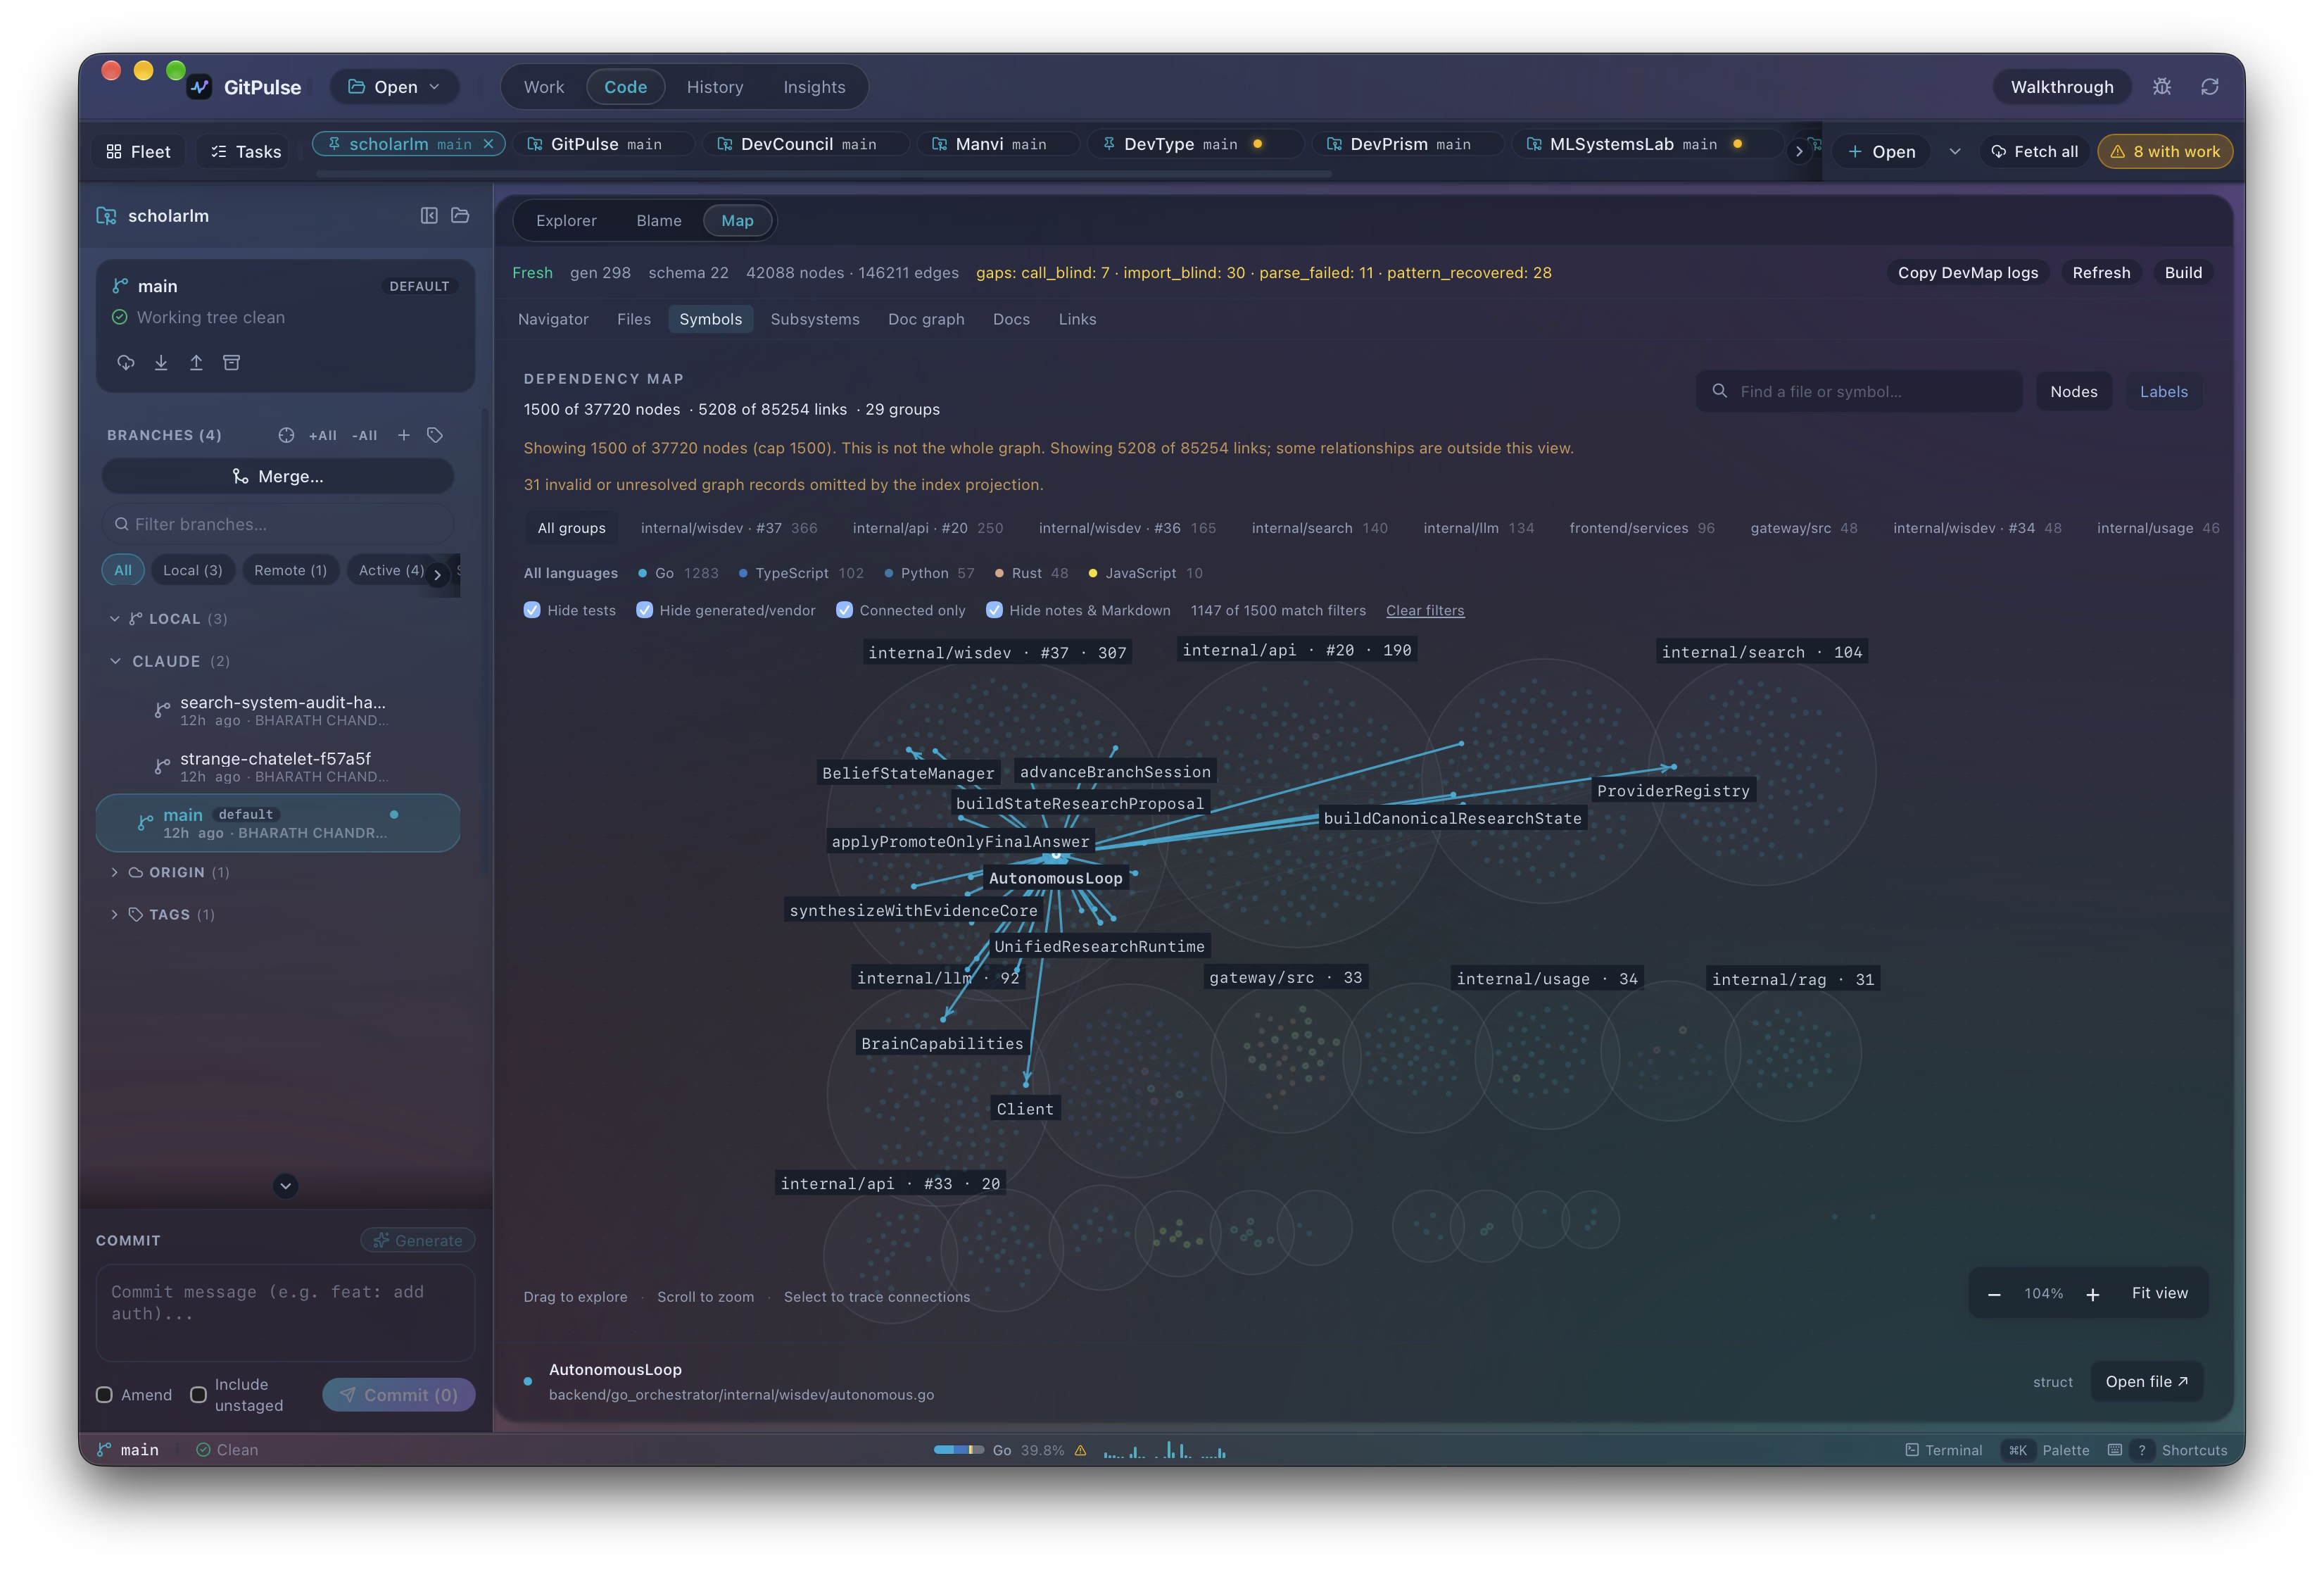Collapse the LOCAL branches group
Screen dimensions: 2324x1570
pos(114,619)
